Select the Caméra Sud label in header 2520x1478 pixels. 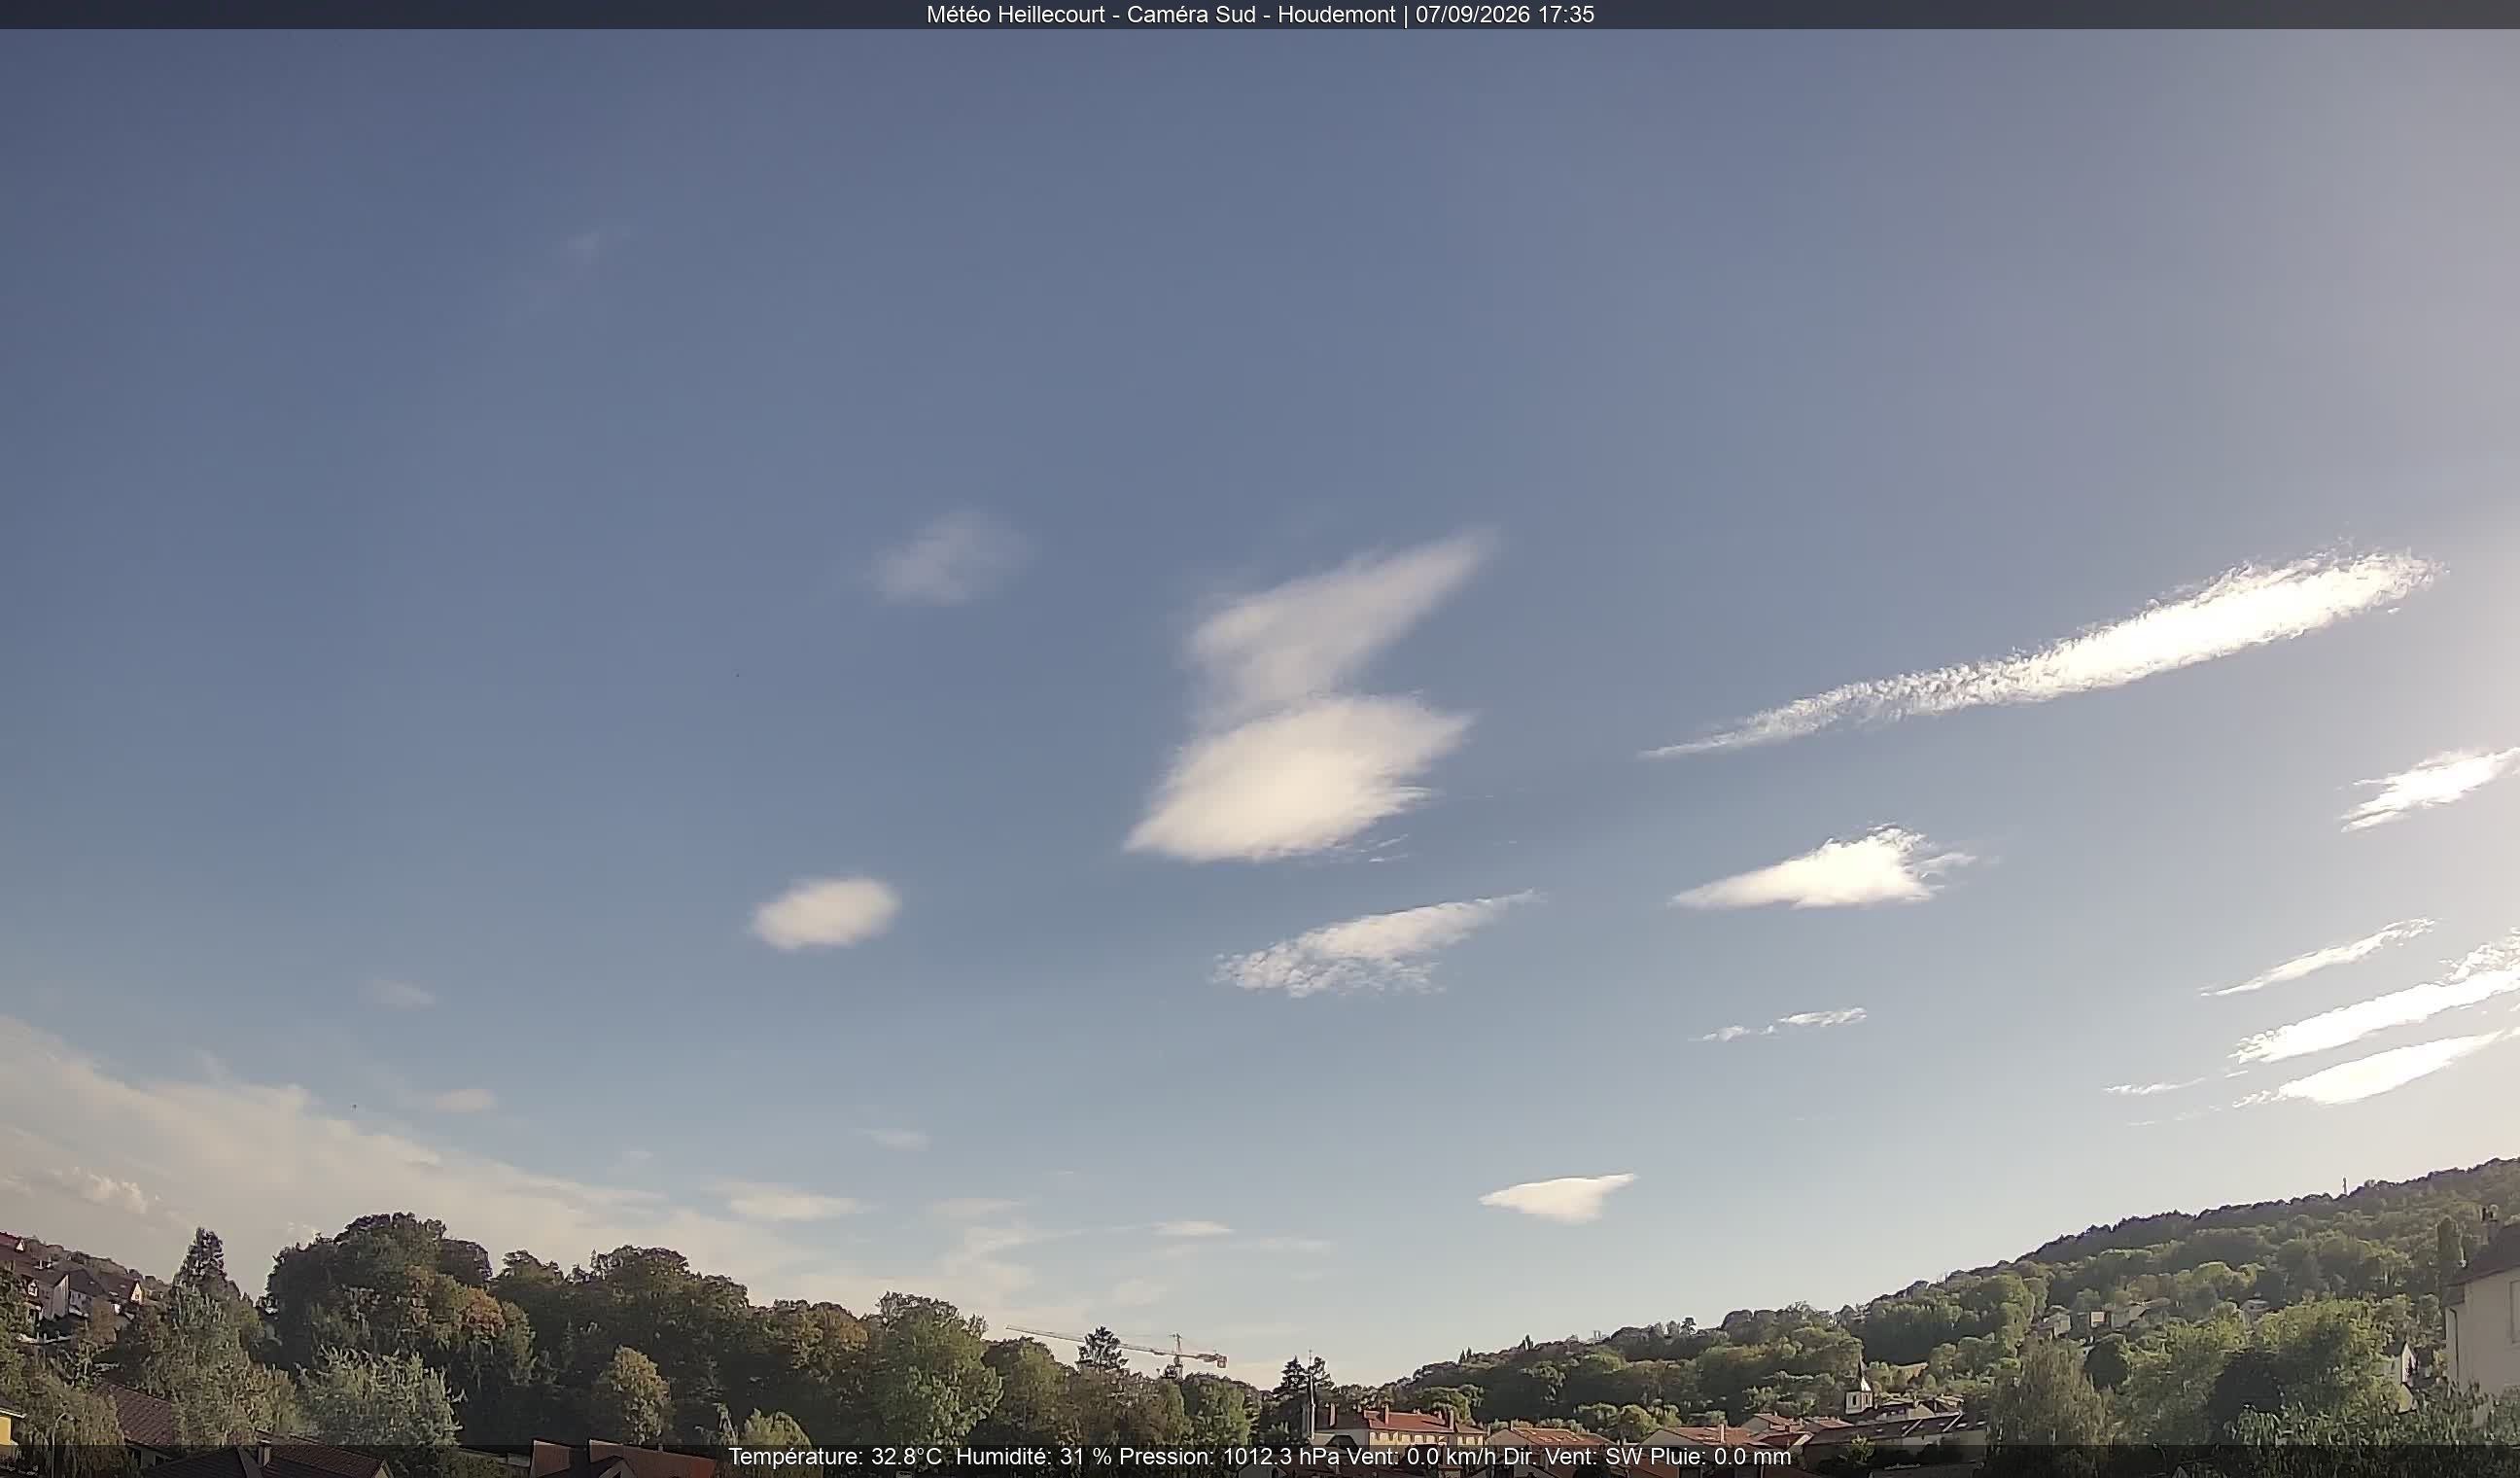click(x=1191, y=14)
